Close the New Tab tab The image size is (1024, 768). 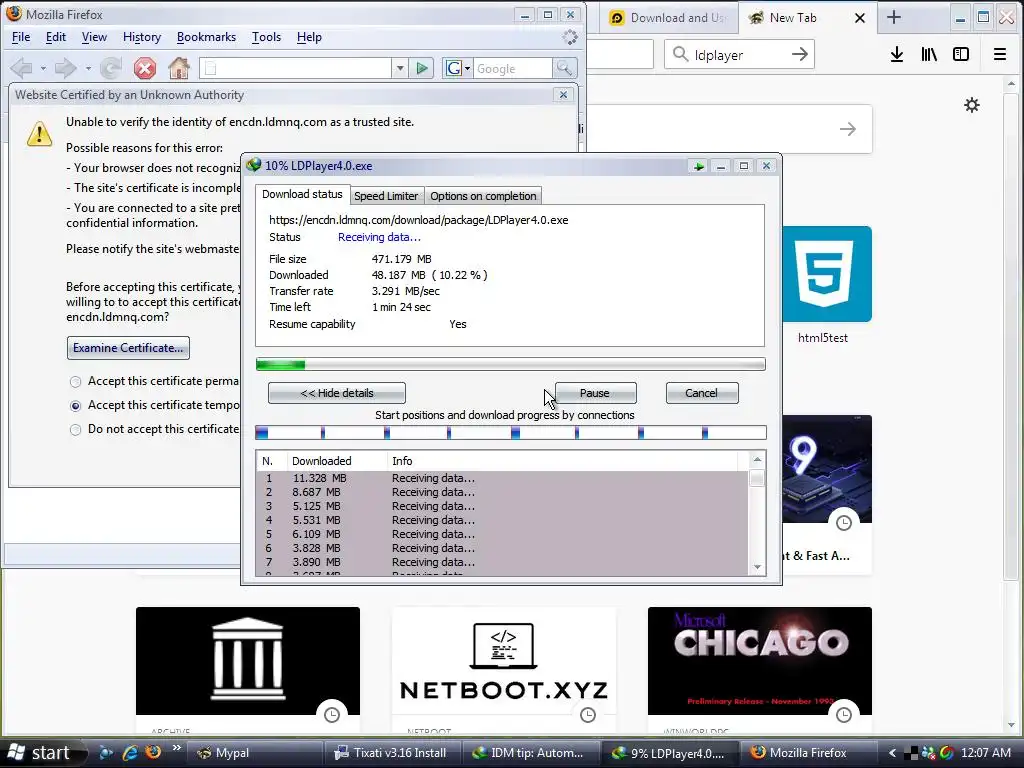point(860,18)
